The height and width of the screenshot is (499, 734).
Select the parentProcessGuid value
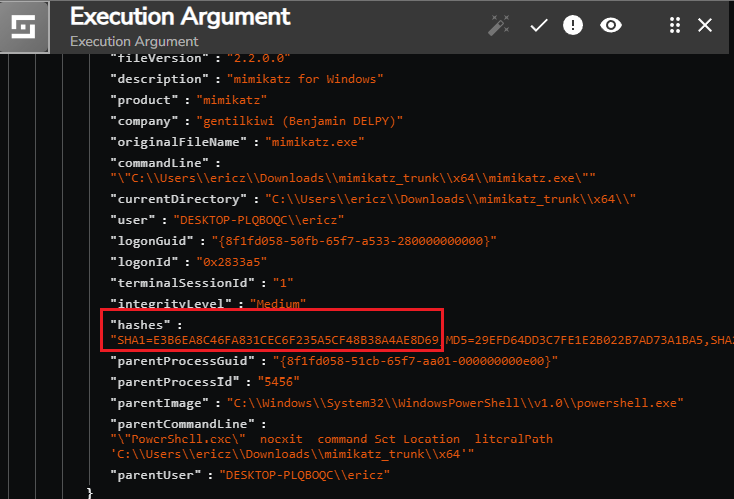tap(415, 361)
